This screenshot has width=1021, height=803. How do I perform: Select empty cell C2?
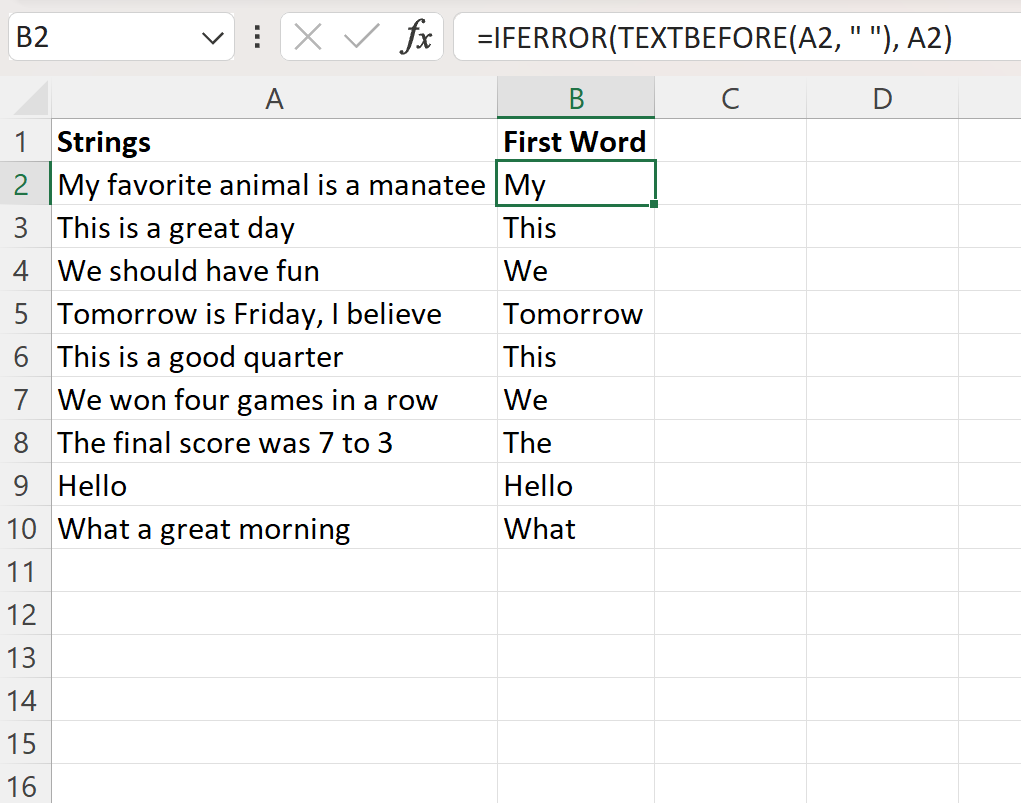730,184
